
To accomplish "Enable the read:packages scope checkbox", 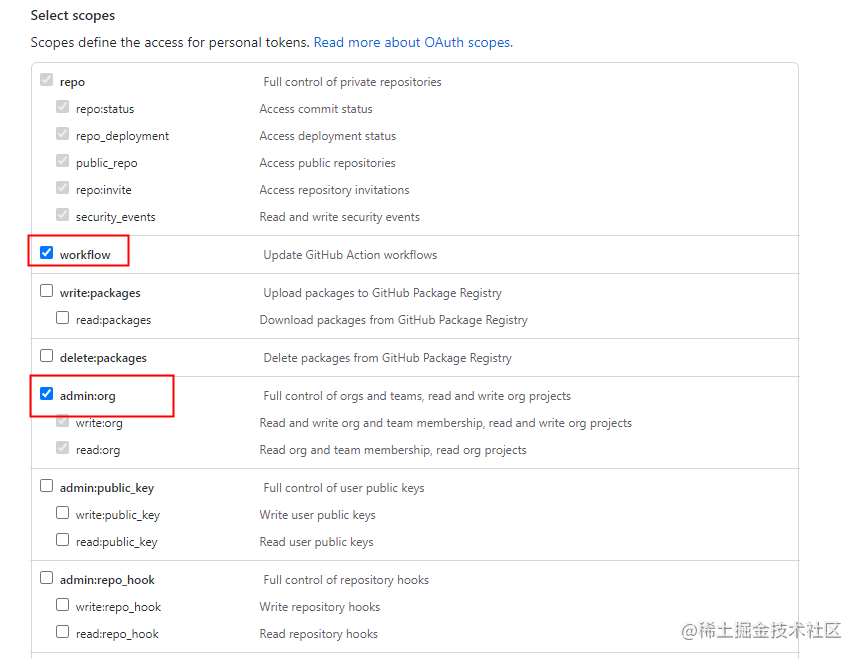I will click(63, 318).
